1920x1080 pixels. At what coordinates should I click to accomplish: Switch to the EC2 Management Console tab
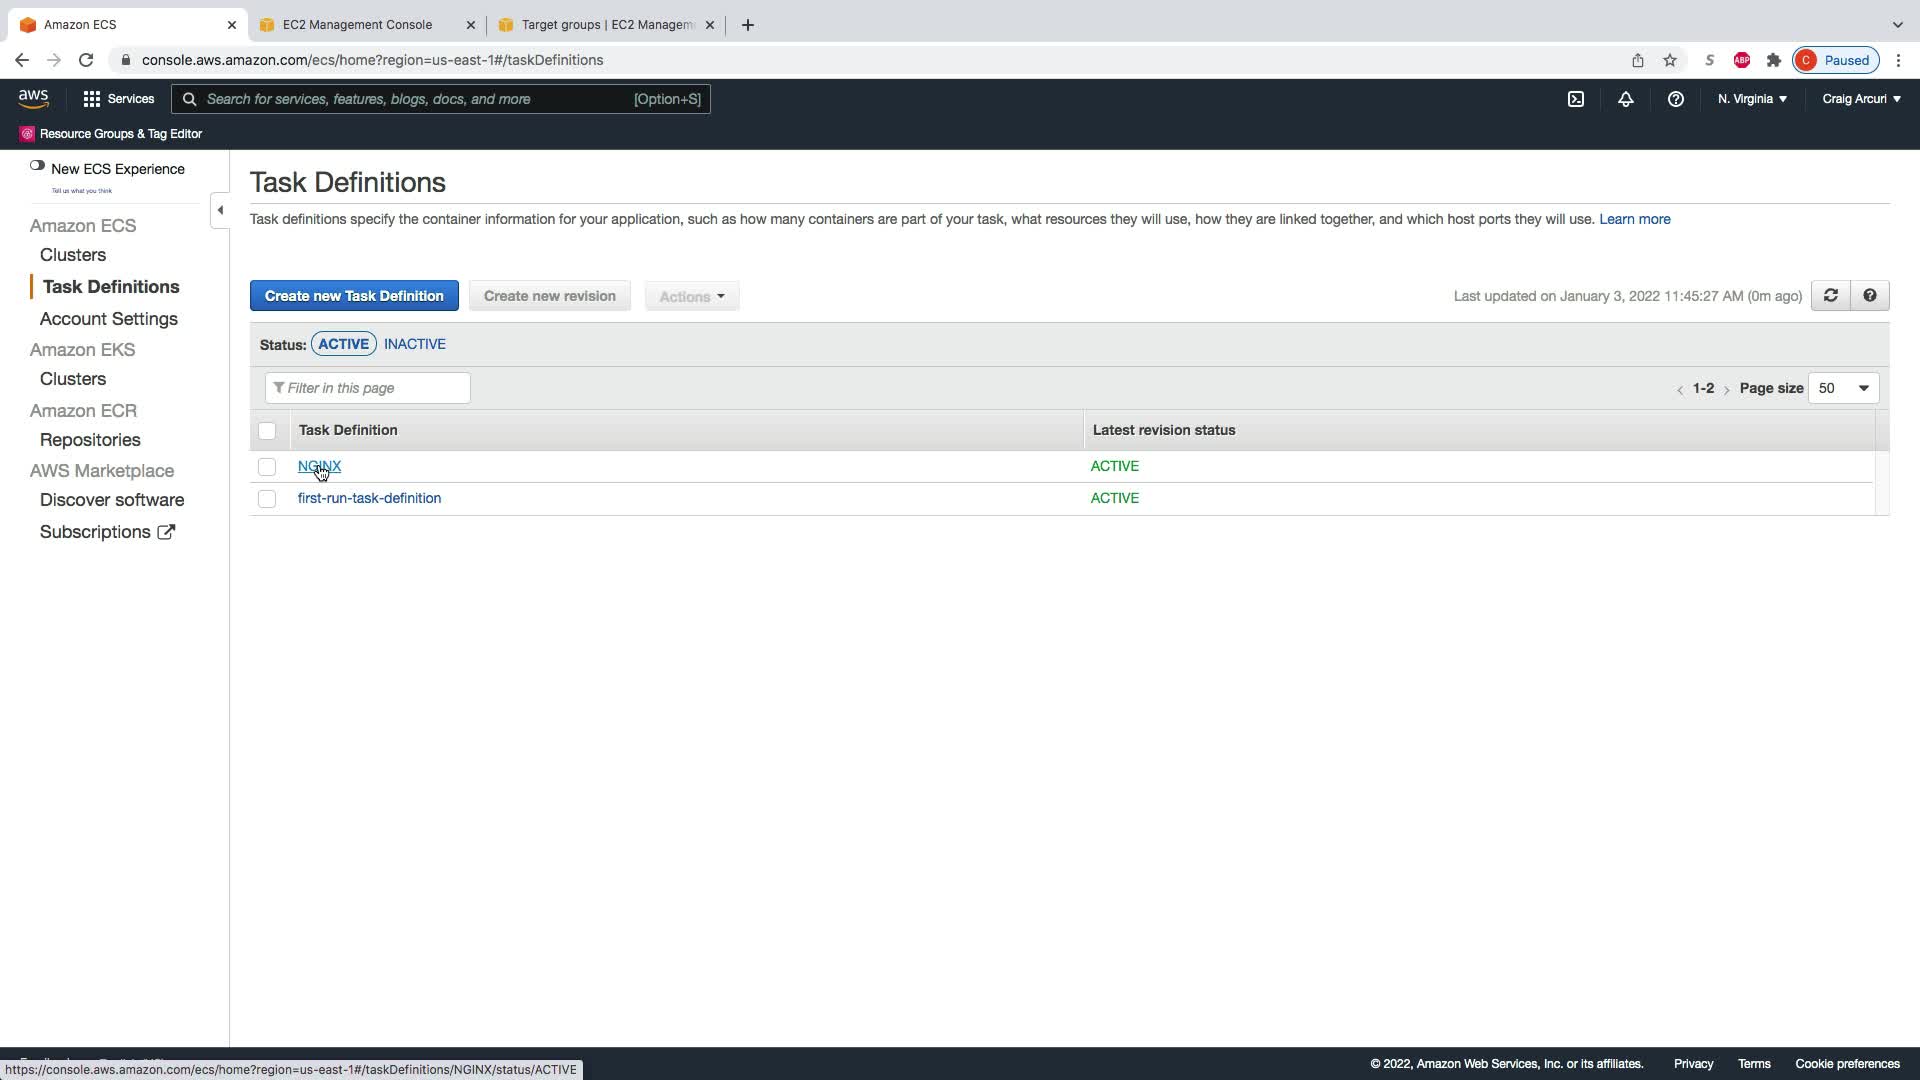[357, 25]
